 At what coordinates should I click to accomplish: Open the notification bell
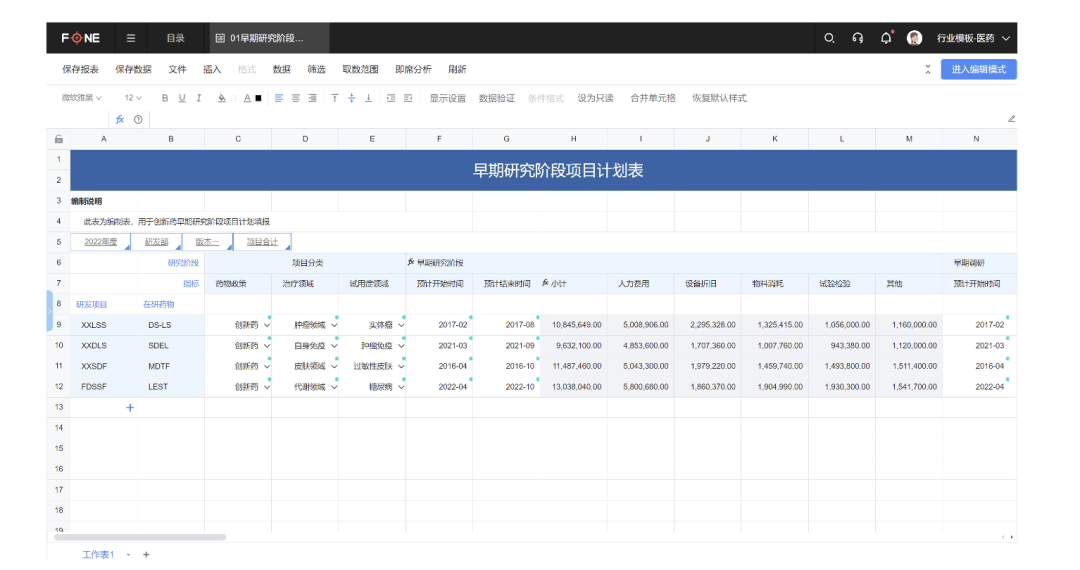click(x=886, y=38)
